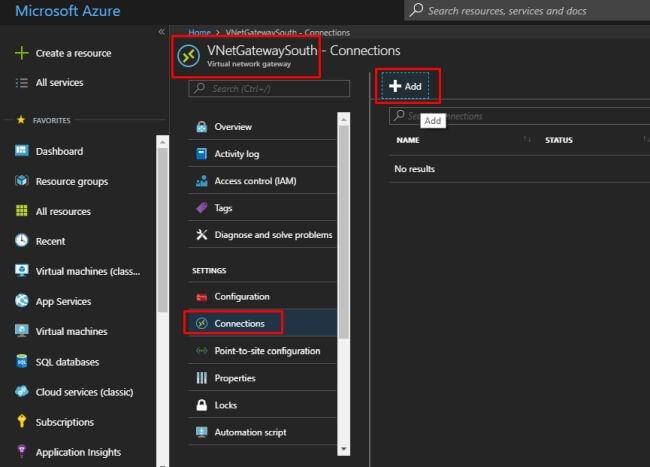Focus the resource menu Search (Ctrl+/) box
Viewport: 650px width, 467px height.
[269, 89]
